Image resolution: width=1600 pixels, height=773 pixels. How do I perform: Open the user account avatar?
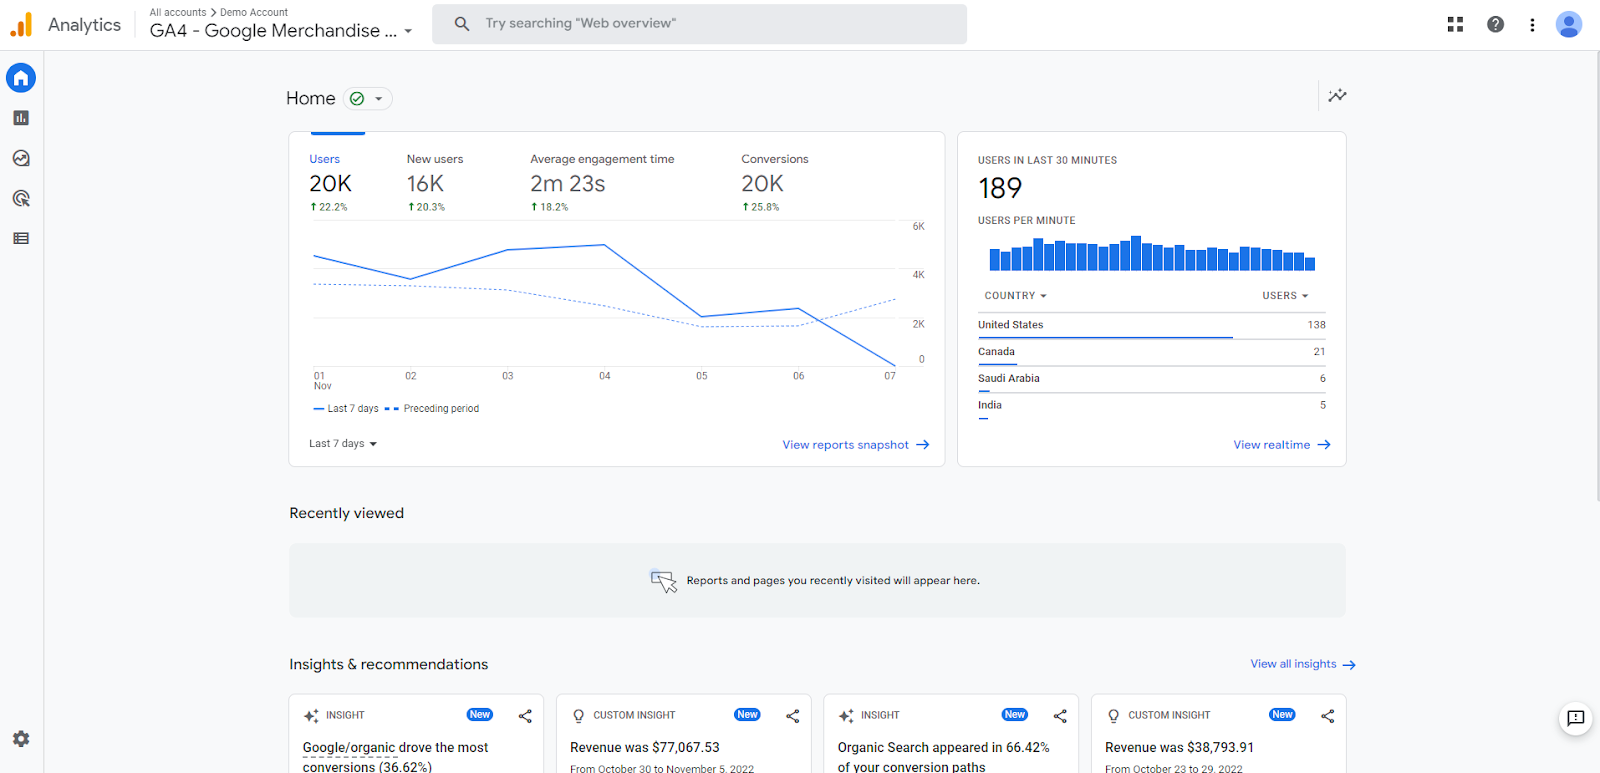pos(1569,25)
